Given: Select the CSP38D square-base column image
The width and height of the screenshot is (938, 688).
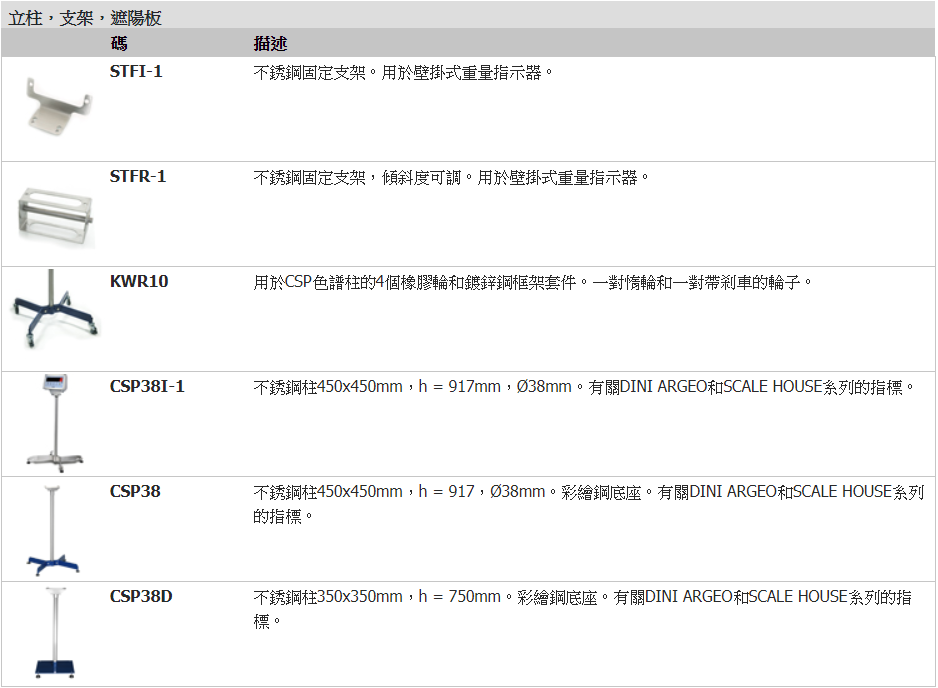Looking at the screenshot, I should click(54, 633).
